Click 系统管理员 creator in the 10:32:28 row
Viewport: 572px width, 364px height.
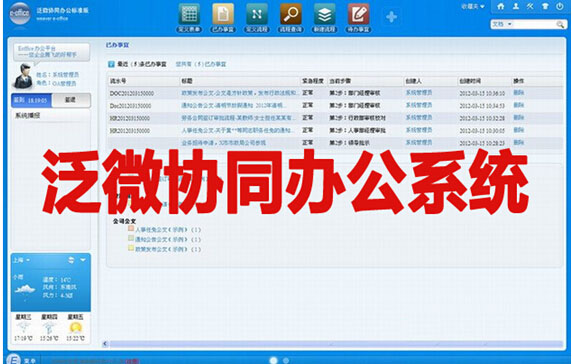point(419,117)
